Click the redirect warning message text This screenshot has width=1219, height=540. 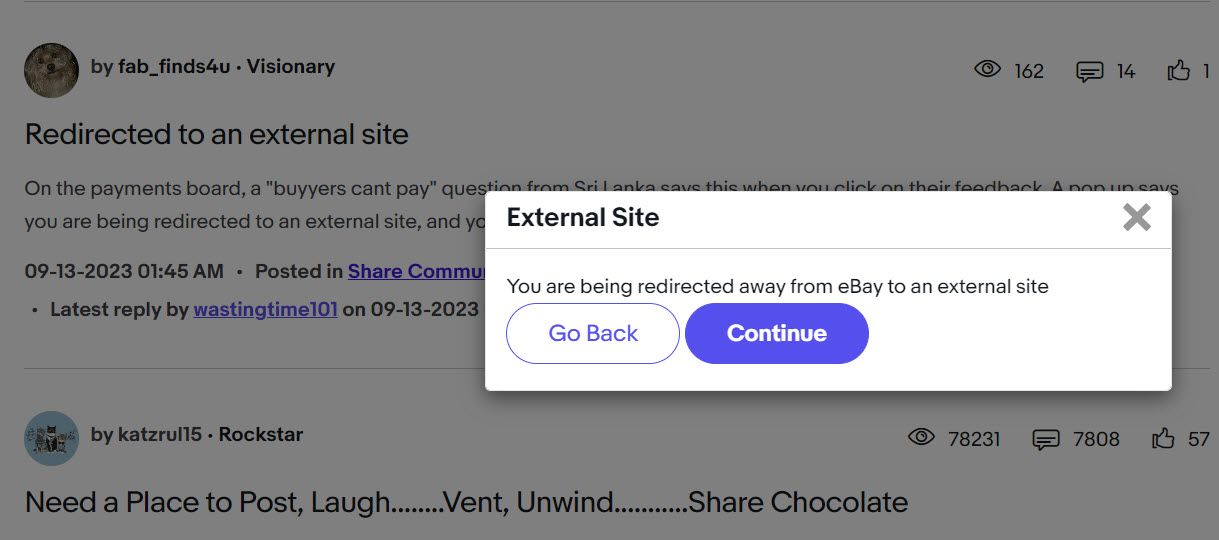[778, 287]
